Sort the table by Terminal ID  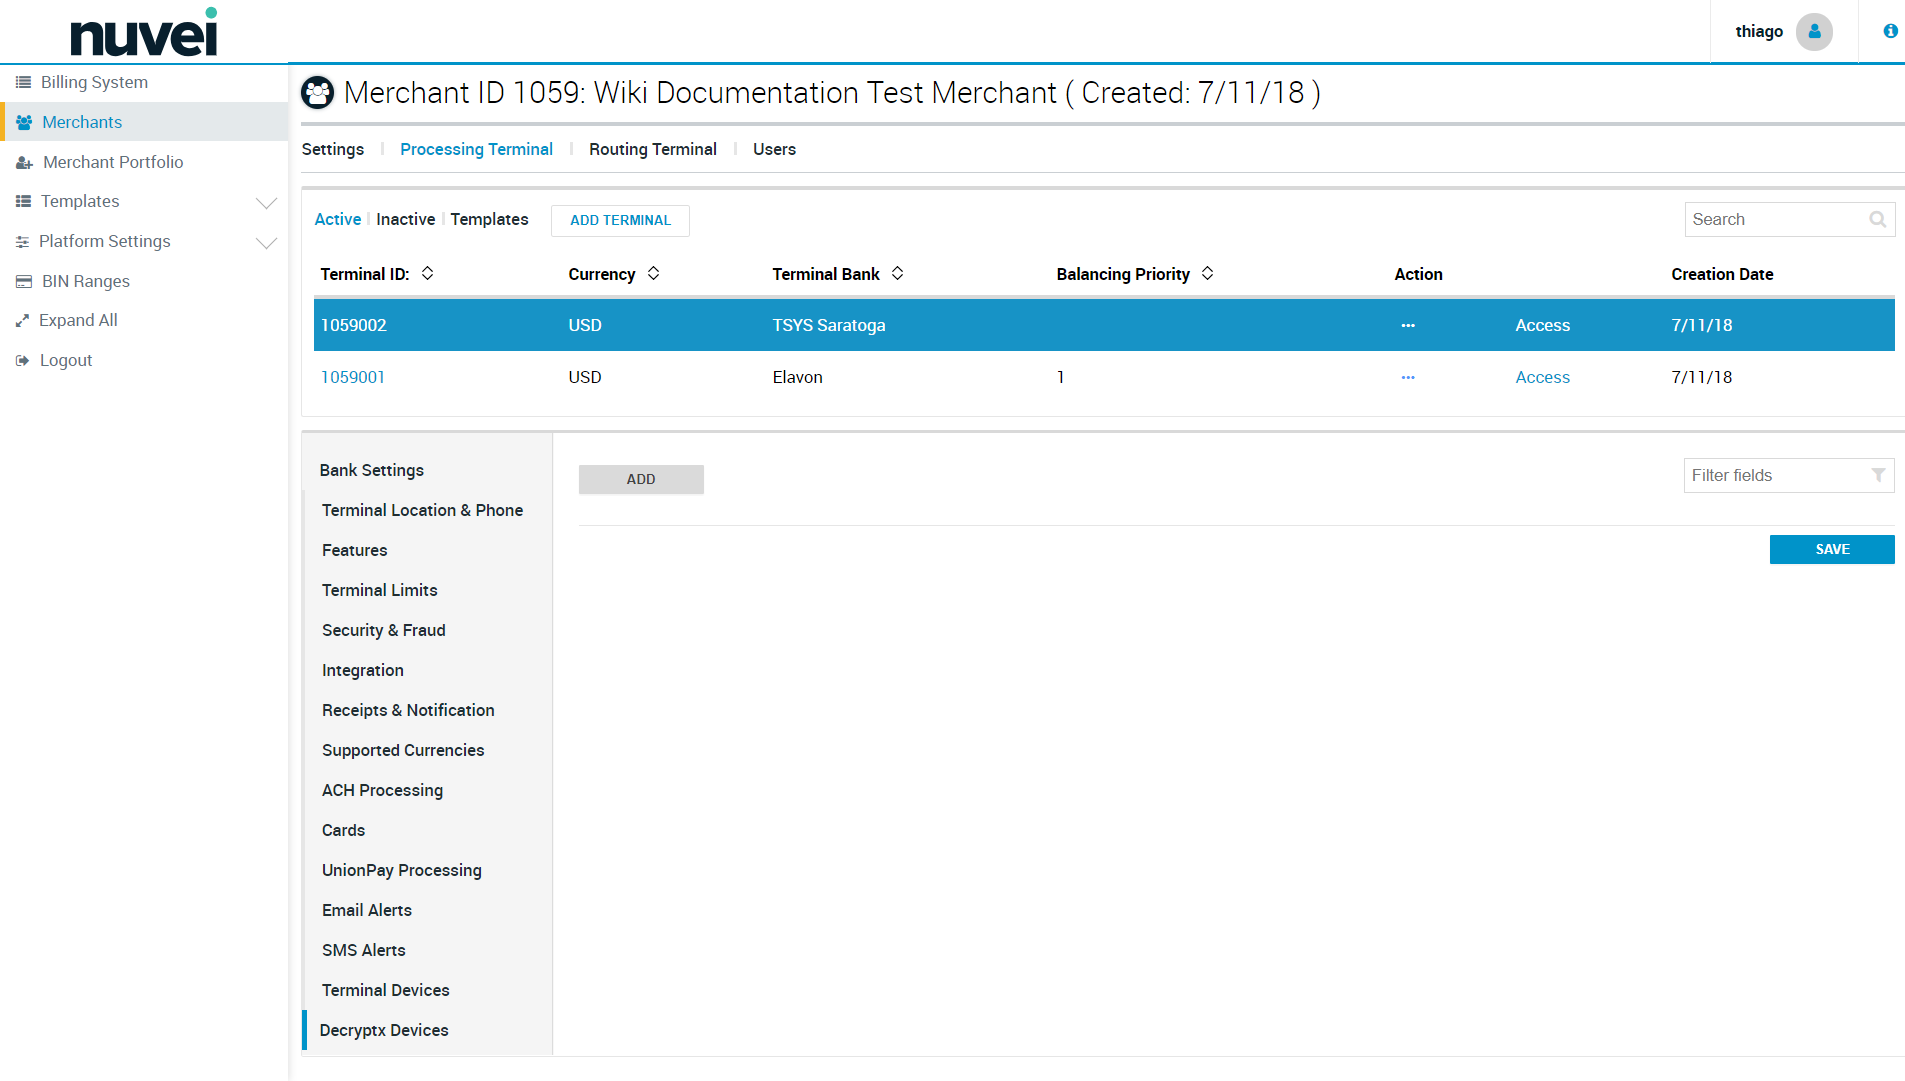(x=427, y=274)
